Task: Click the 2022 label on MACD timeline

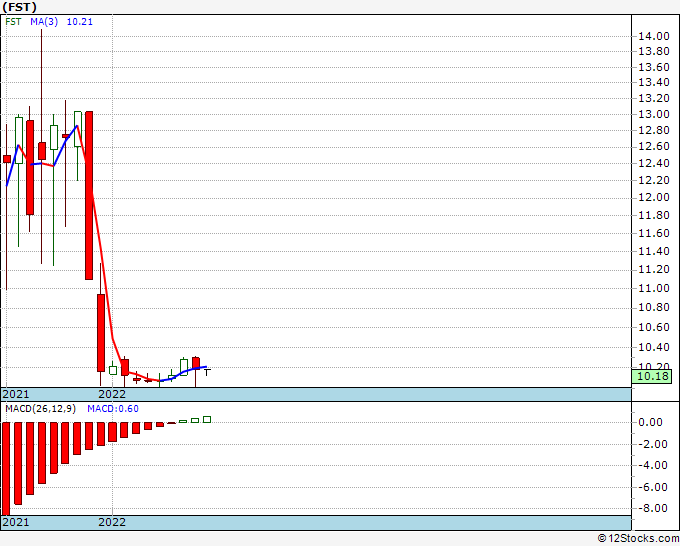Action: coord(112,522)
